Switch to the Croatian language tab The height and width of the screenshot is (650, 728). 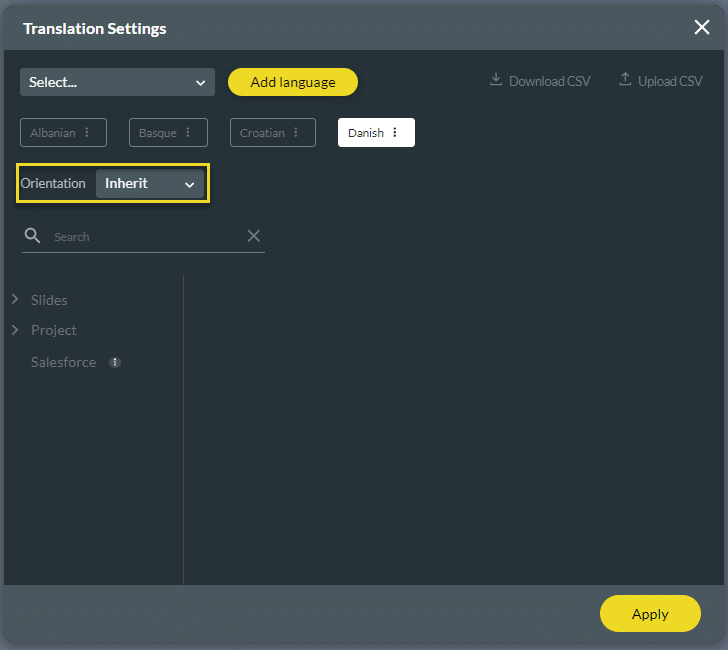(262, 133)
